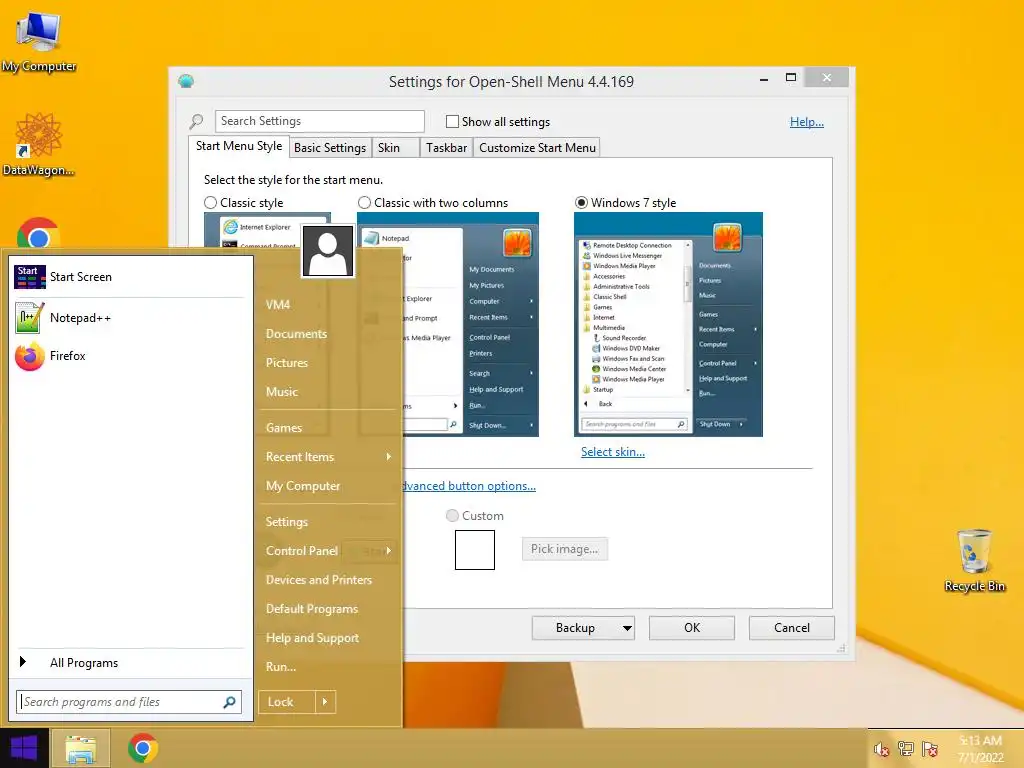Open the arrow next to Lock

pyautogui.click(x=325, y=702)
